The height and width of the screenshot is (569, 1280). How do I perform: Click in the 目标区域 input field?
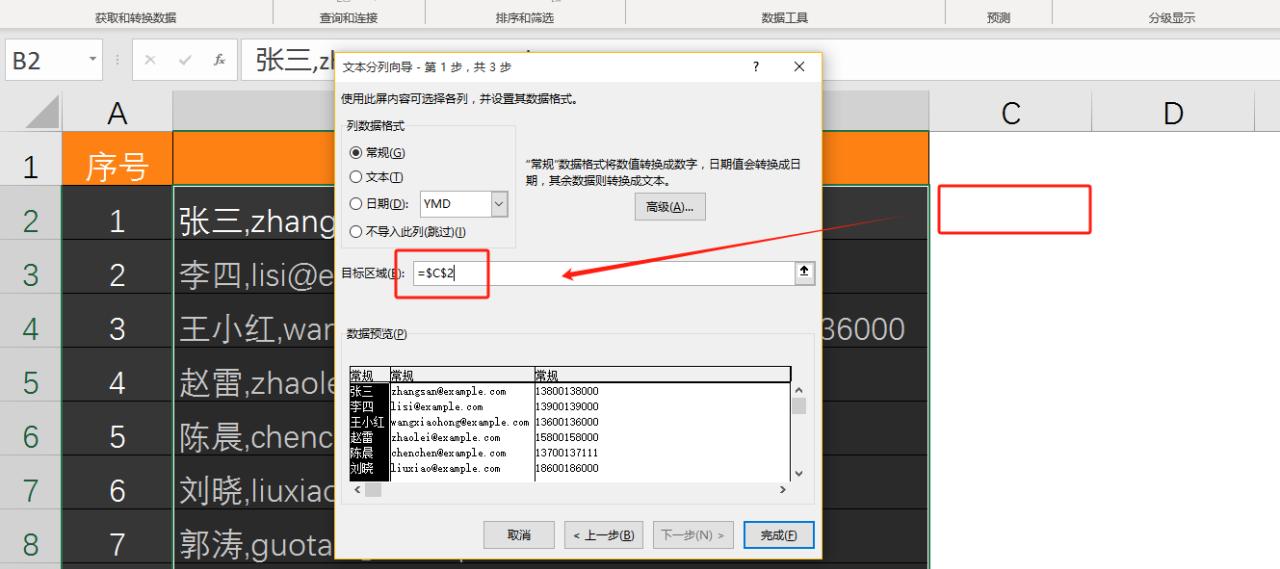pos(603,273)
